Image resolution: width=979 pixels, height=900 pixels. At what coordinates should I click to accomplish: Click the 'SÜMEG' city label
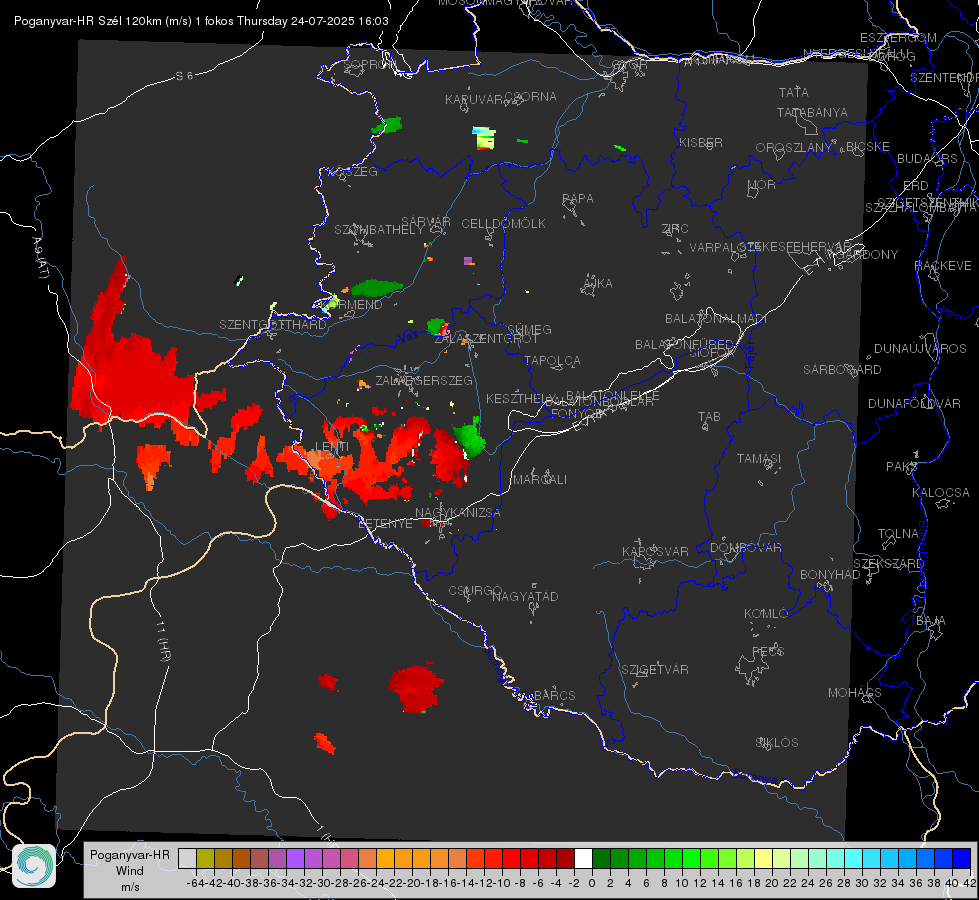point(529,329)
